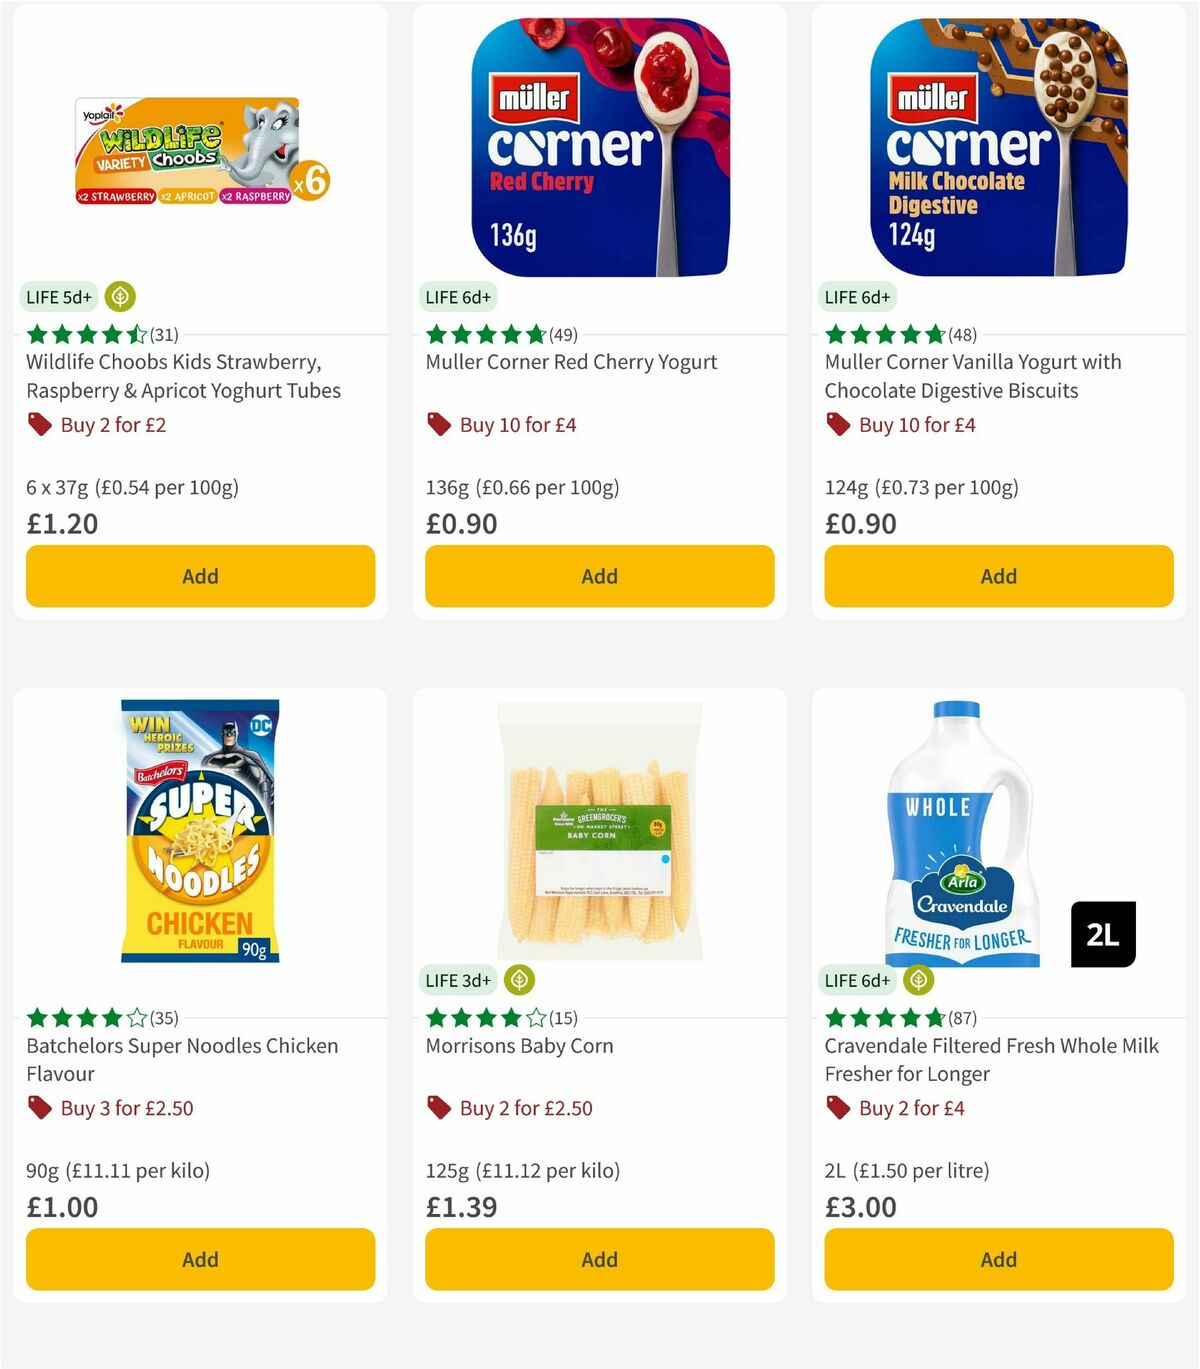The image size is (1200, 1369).
Task: Expand the Buy 10 for £4 offer on Vanilla Yogurt
Action: click(917, 424)
